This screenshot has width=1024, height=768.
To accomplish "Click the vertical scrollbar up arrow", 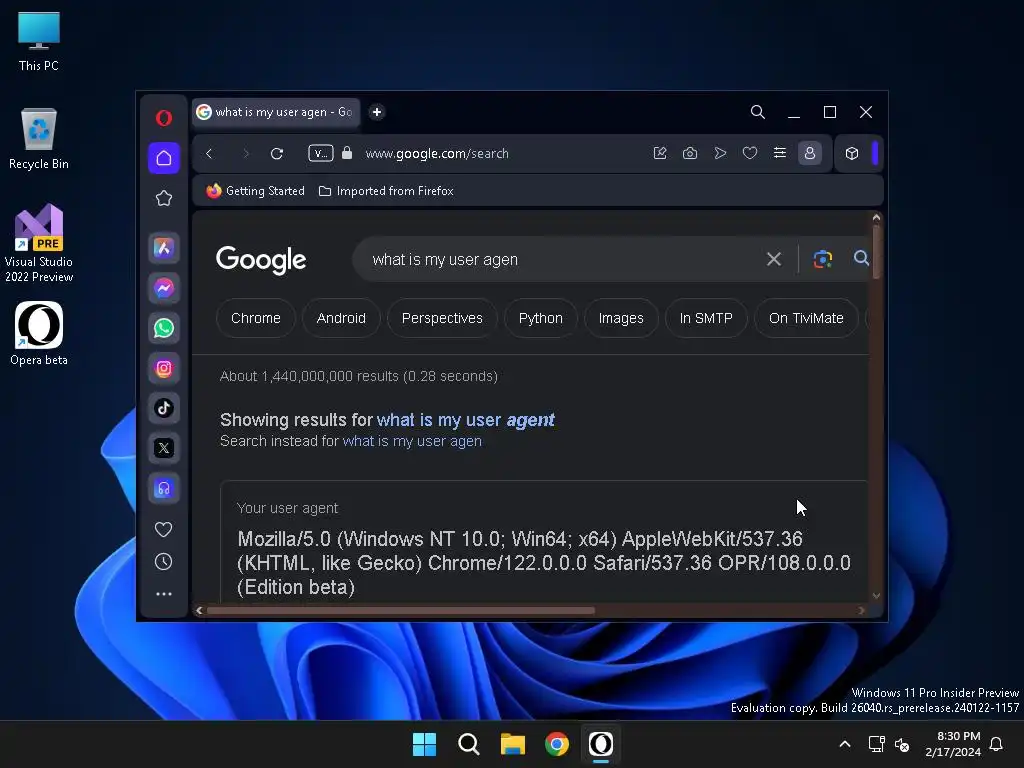I will [x=876, y=217].
